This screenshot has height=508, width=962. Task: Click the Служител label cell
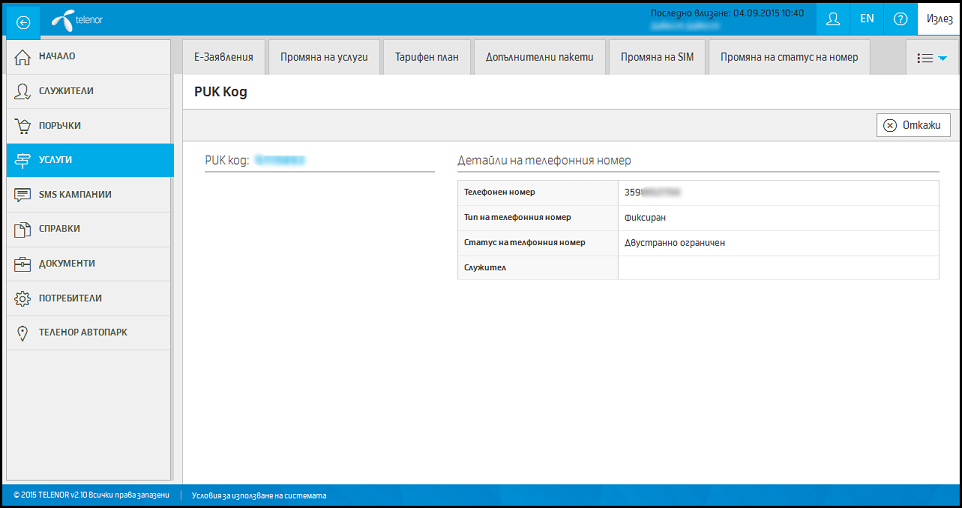tap(538, 267)
